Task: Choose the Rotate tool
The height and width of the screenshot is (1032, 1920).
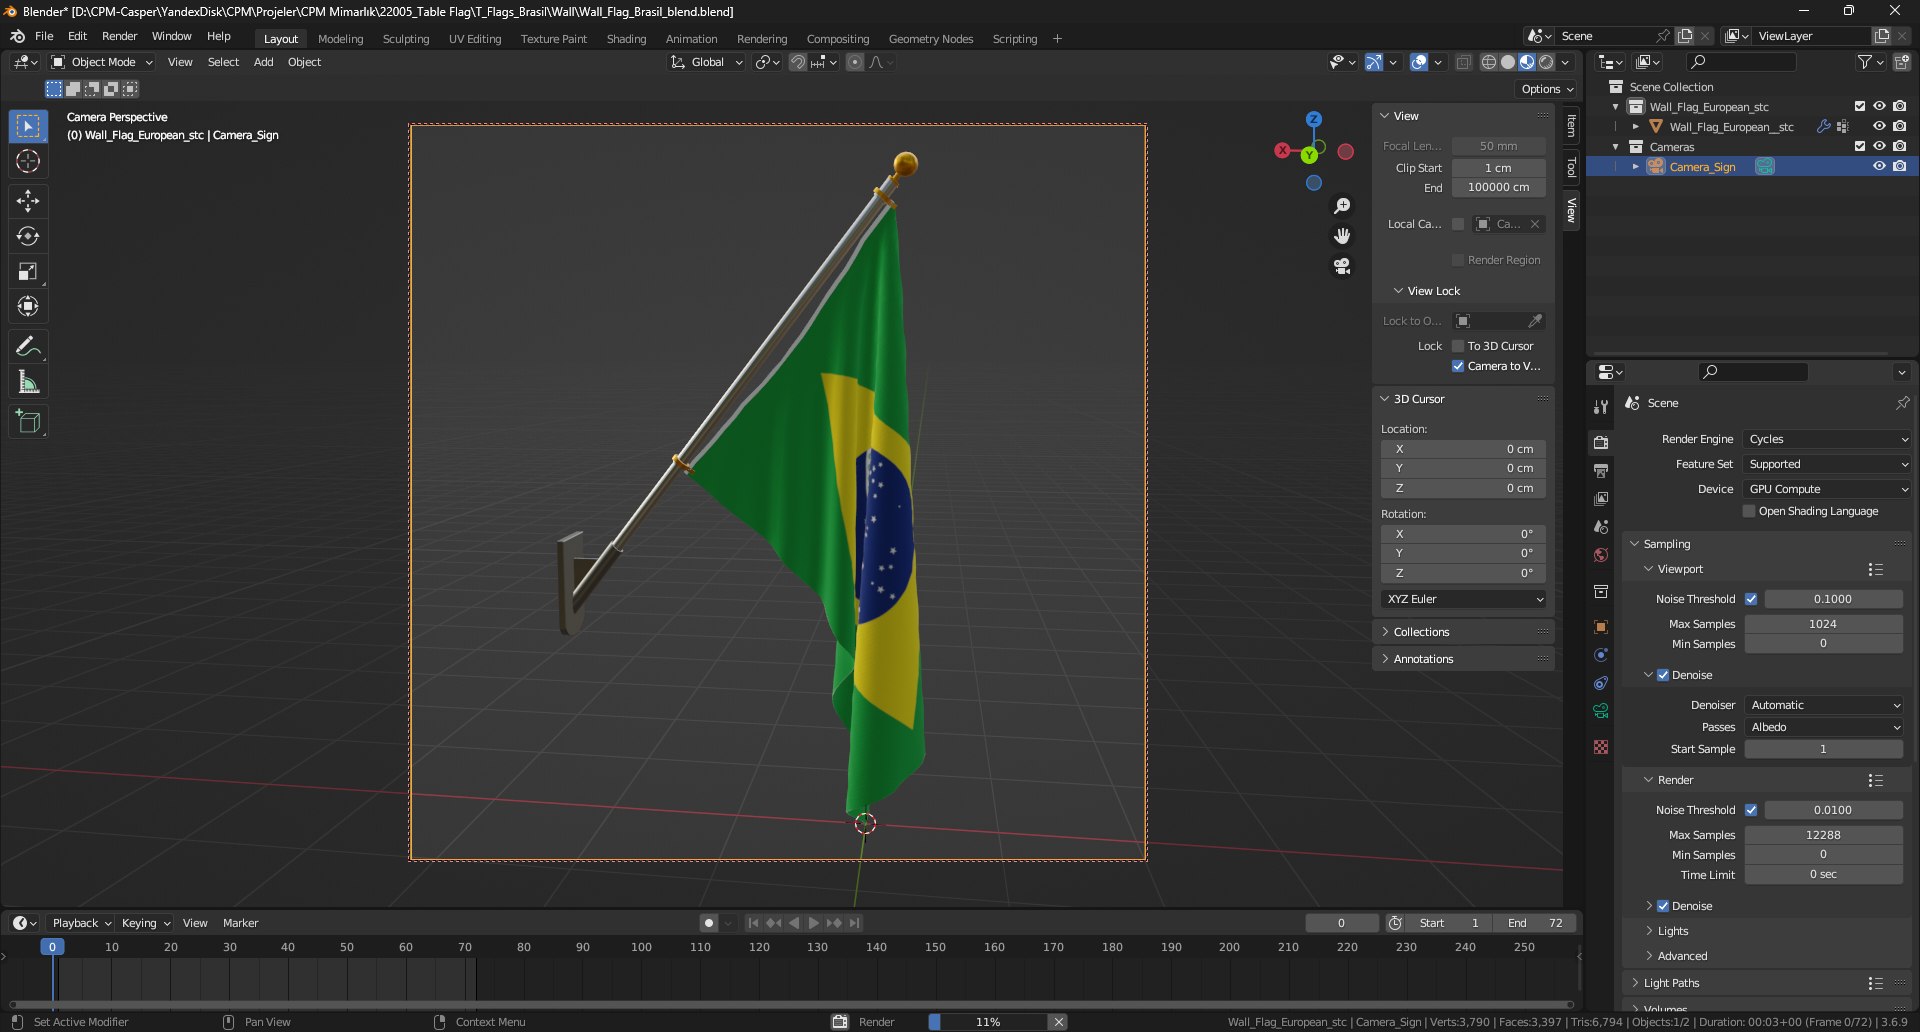Action: coord(28,236)
